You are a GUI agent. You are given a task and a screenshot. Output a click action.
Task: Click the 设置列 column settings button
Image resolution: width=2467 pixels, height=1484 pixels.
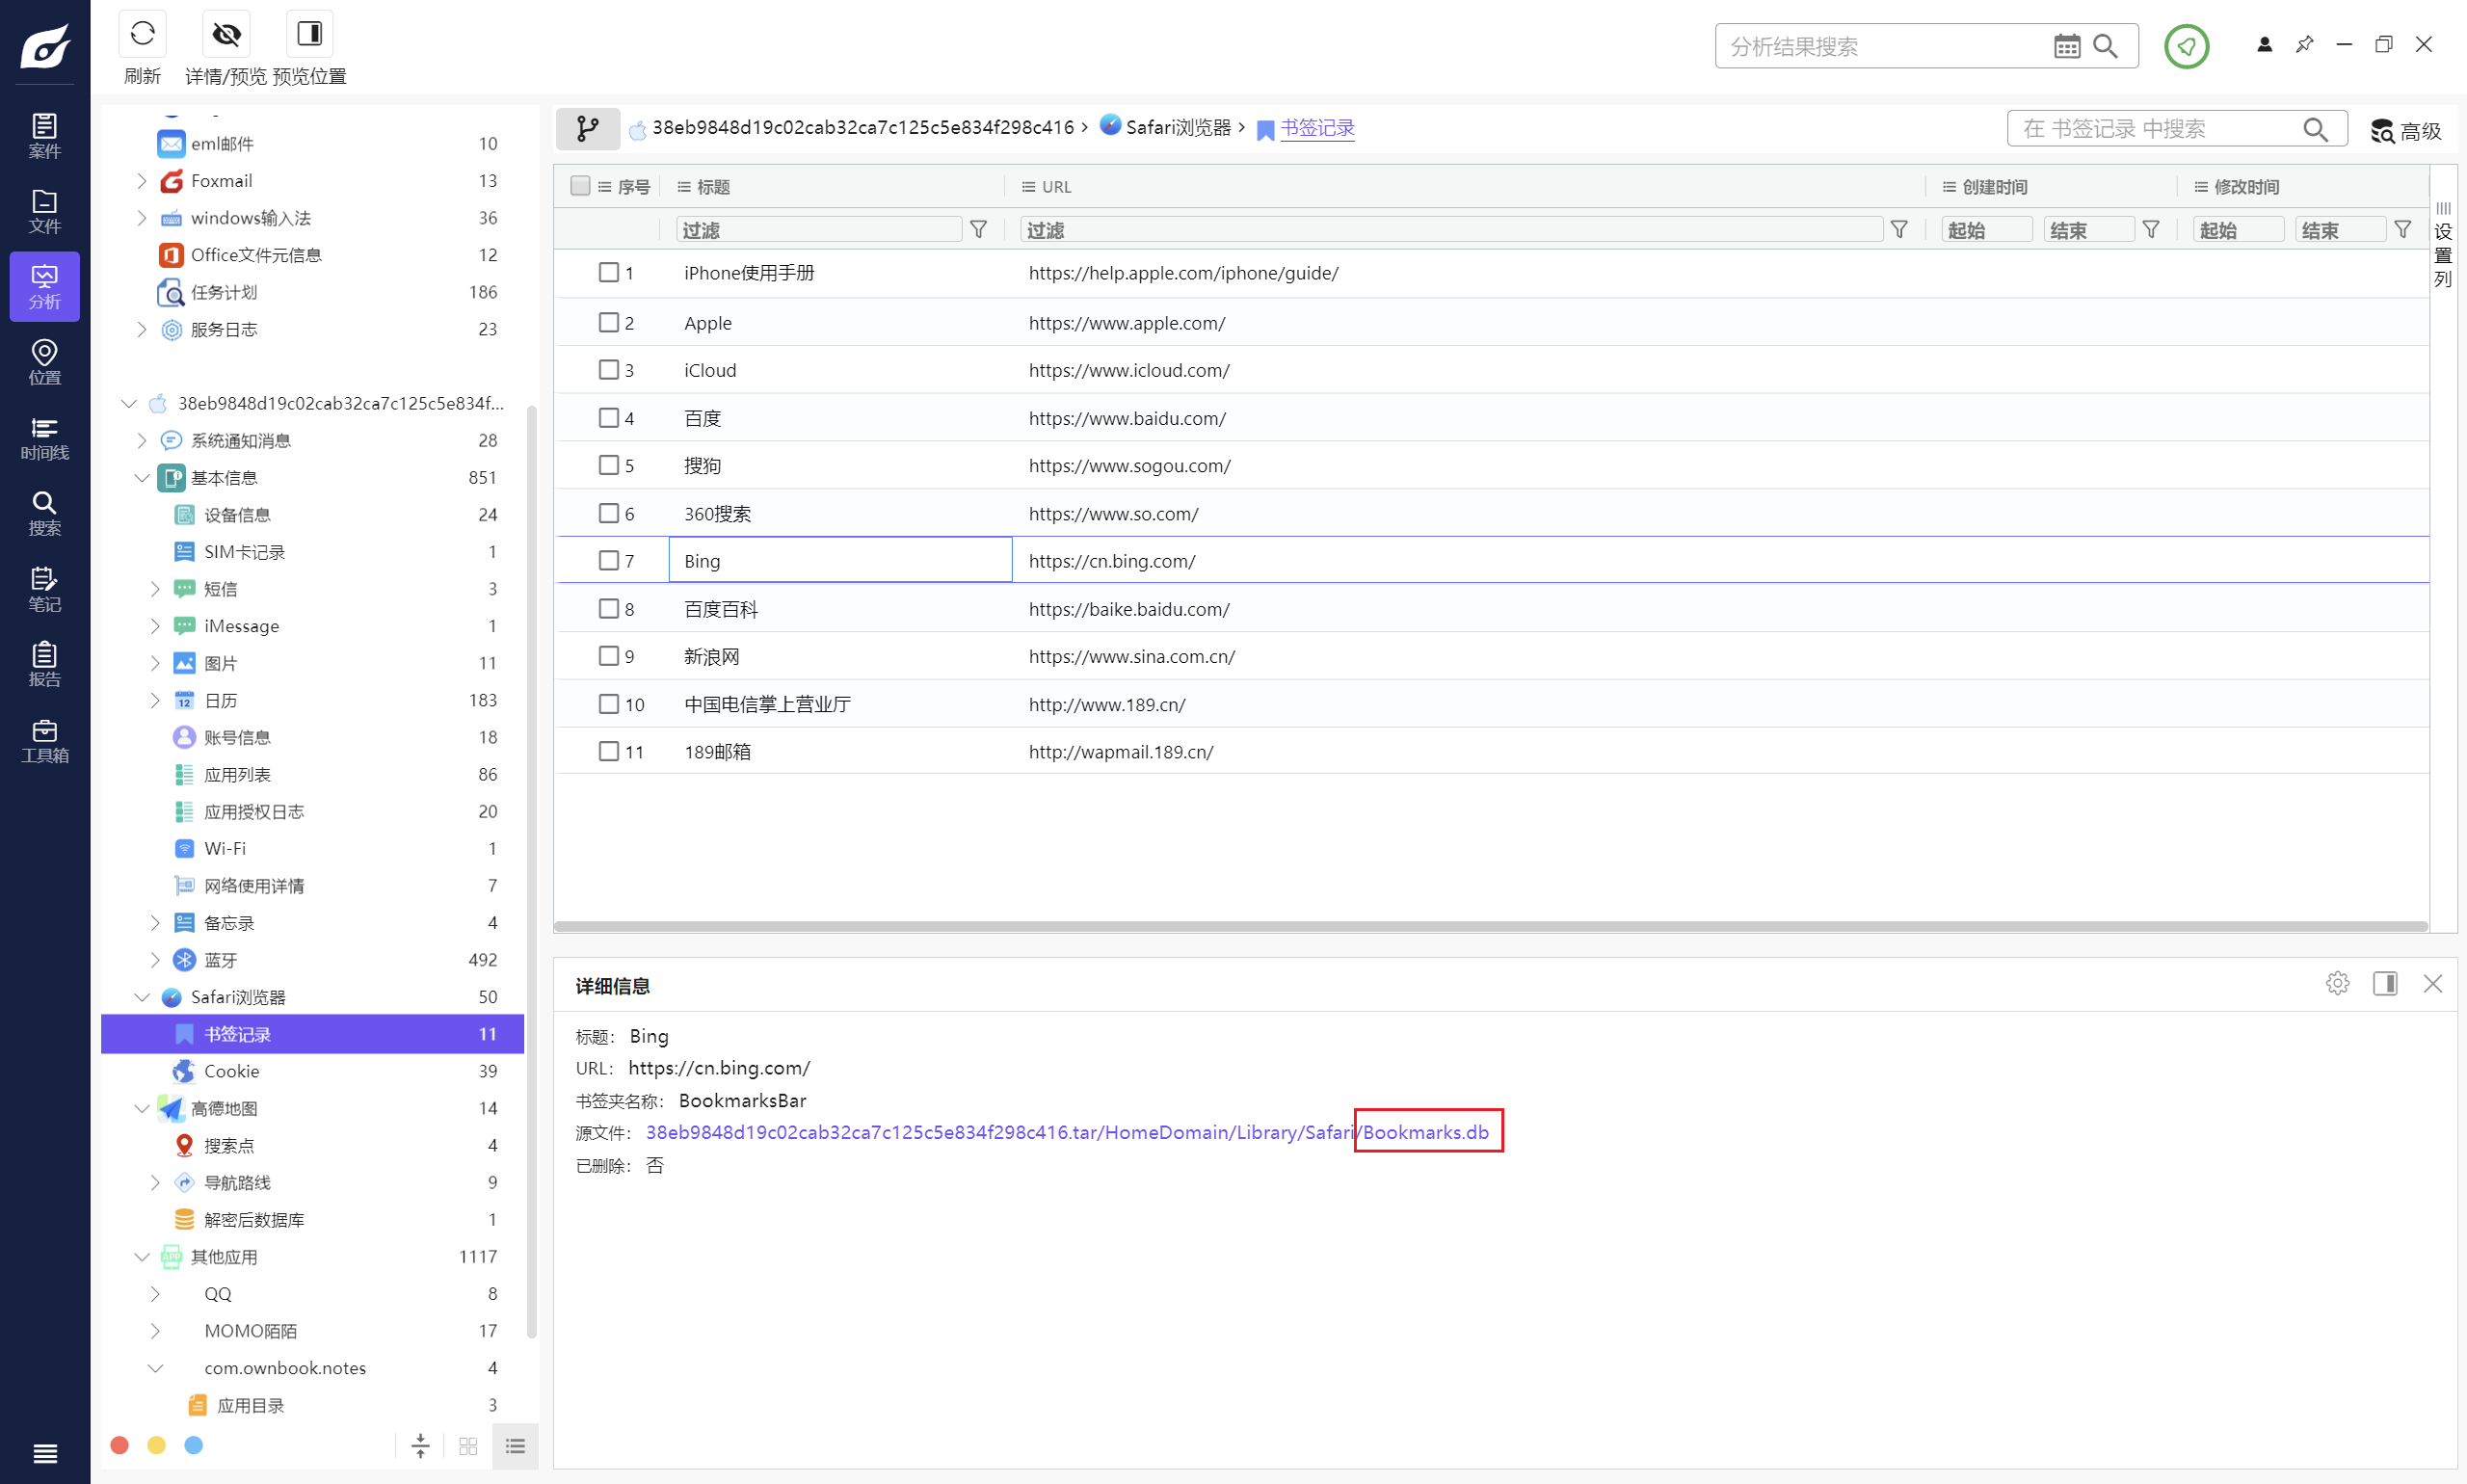[2443, 244]
